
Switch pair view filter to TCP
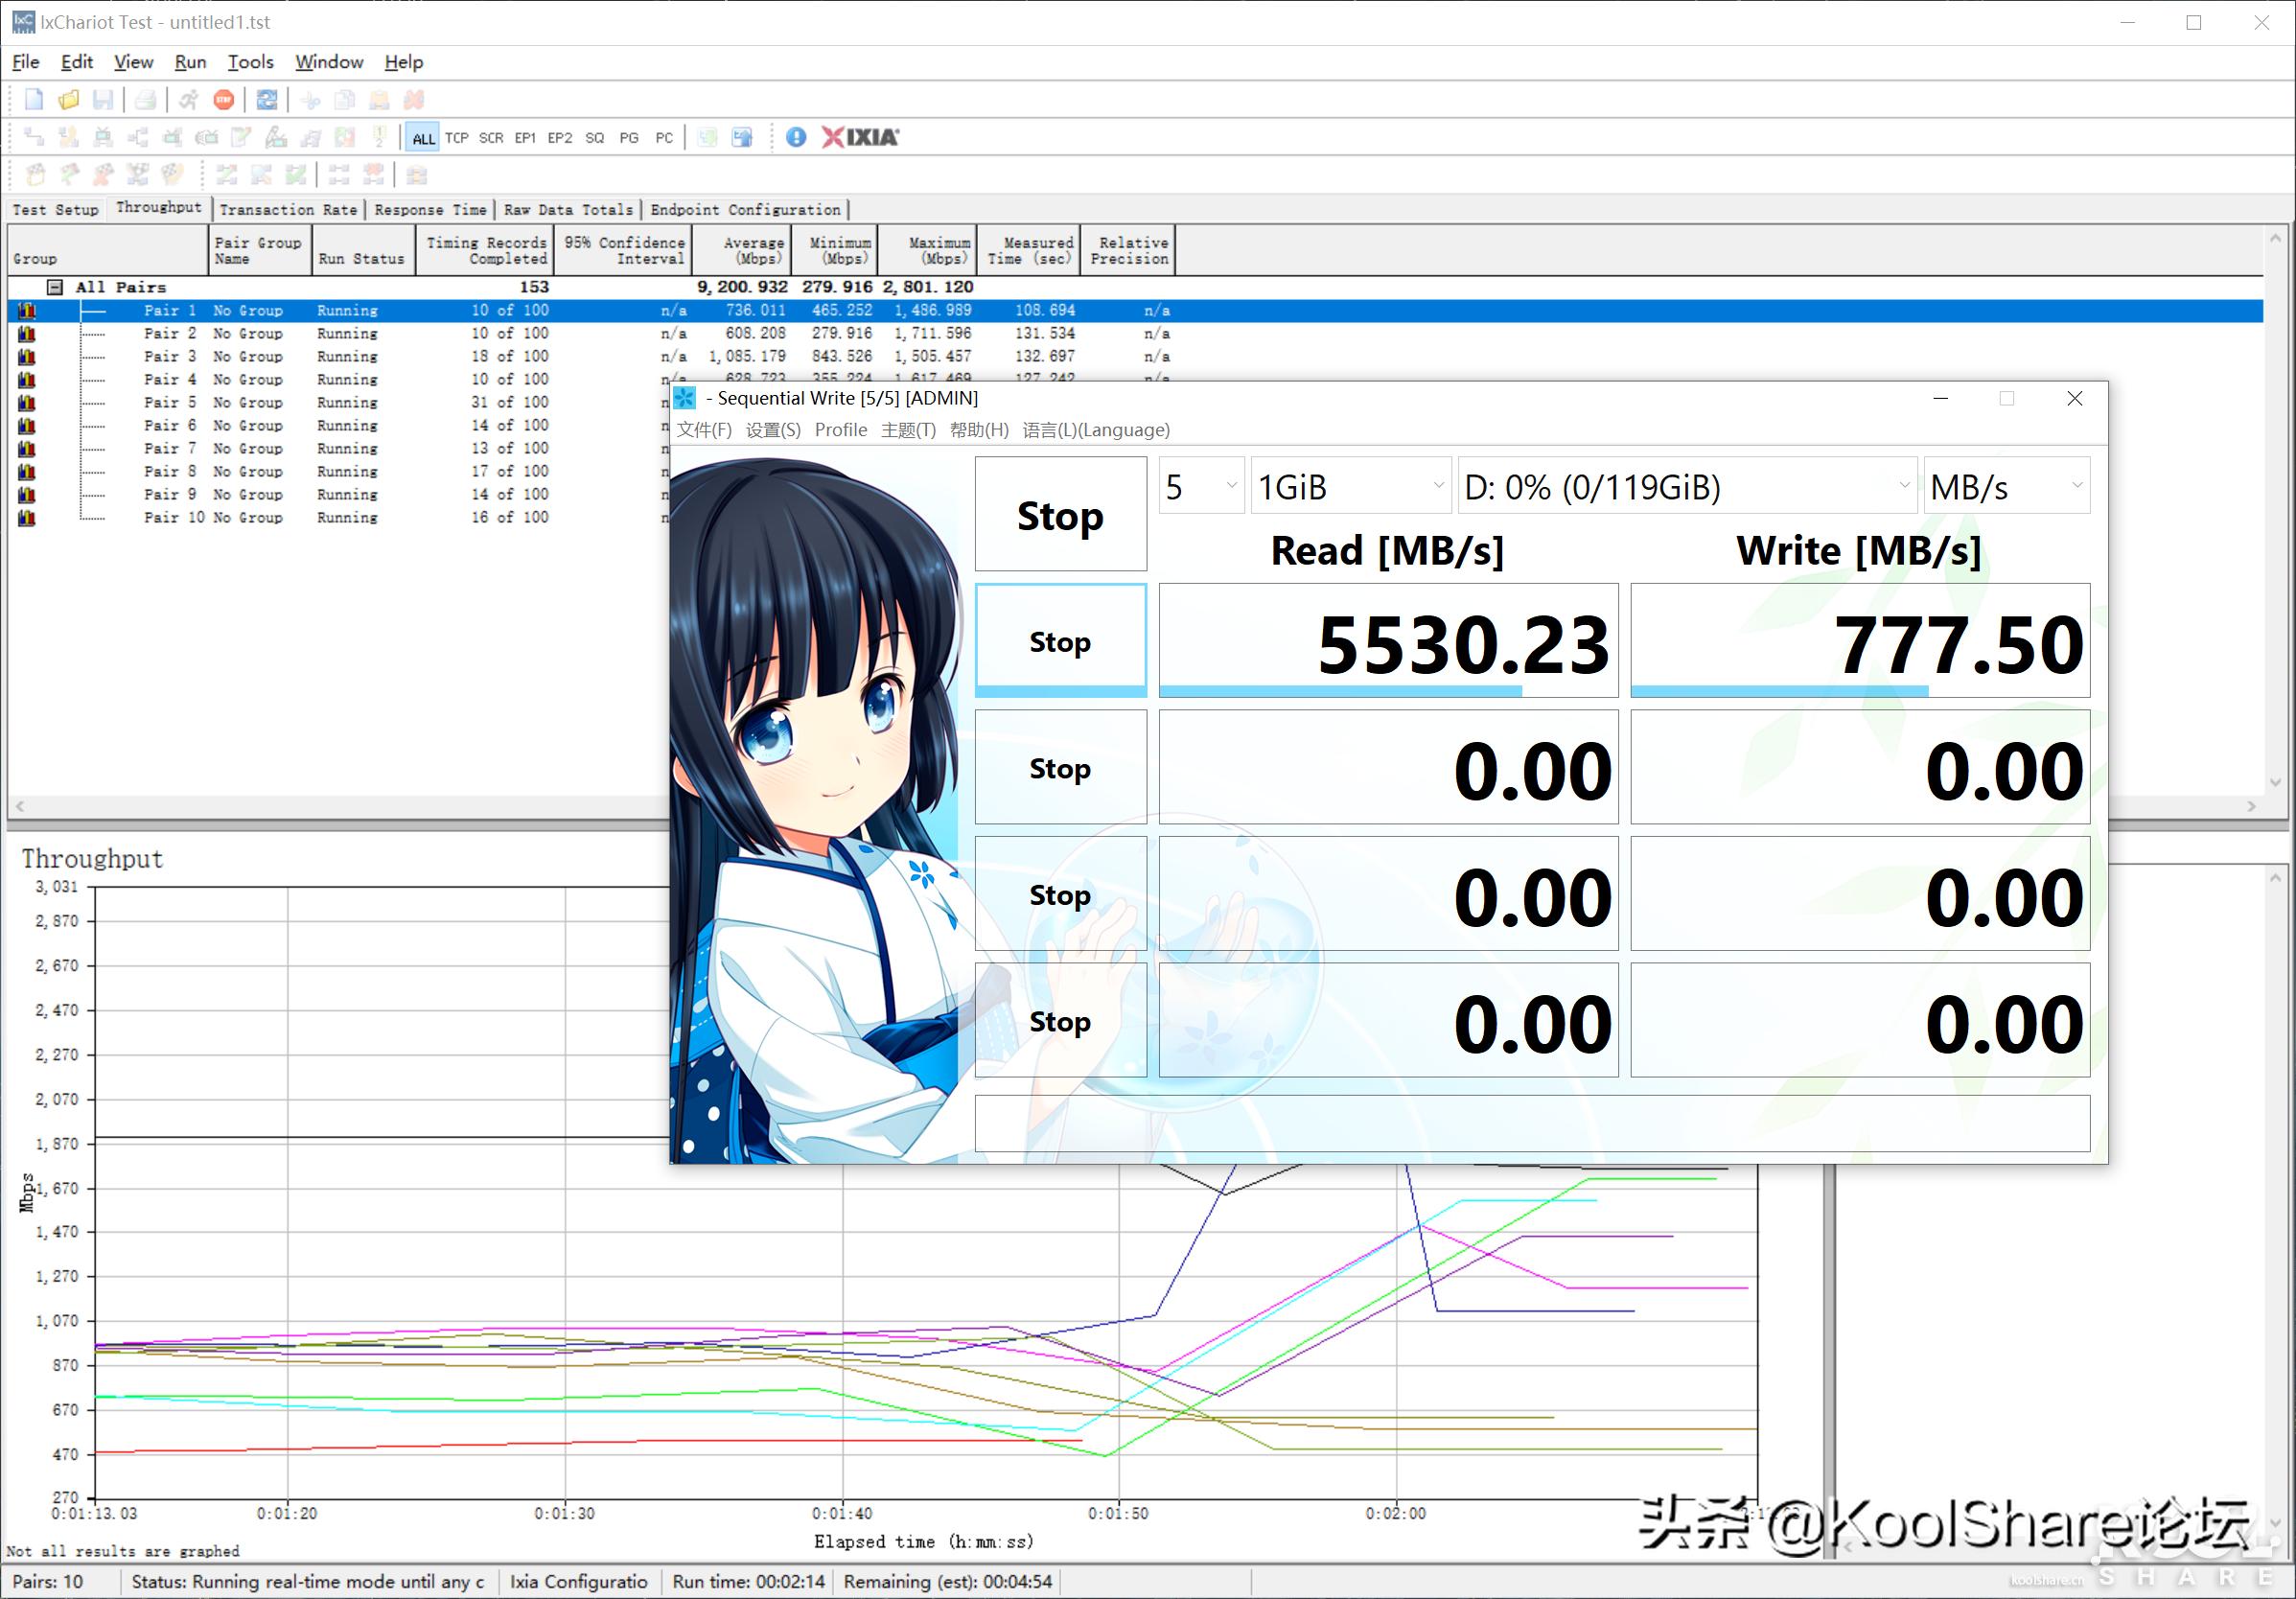pyautogui.click(x=457, y=137)
